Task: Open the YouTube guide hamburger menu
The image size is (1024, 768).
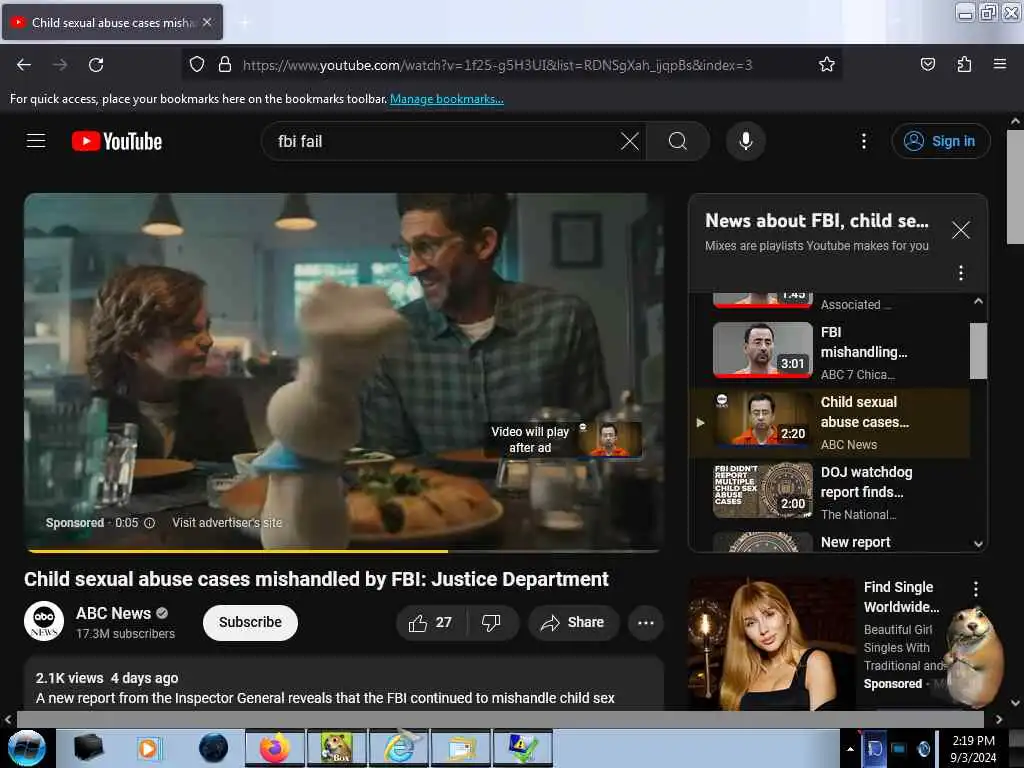Action: [36, 141]
